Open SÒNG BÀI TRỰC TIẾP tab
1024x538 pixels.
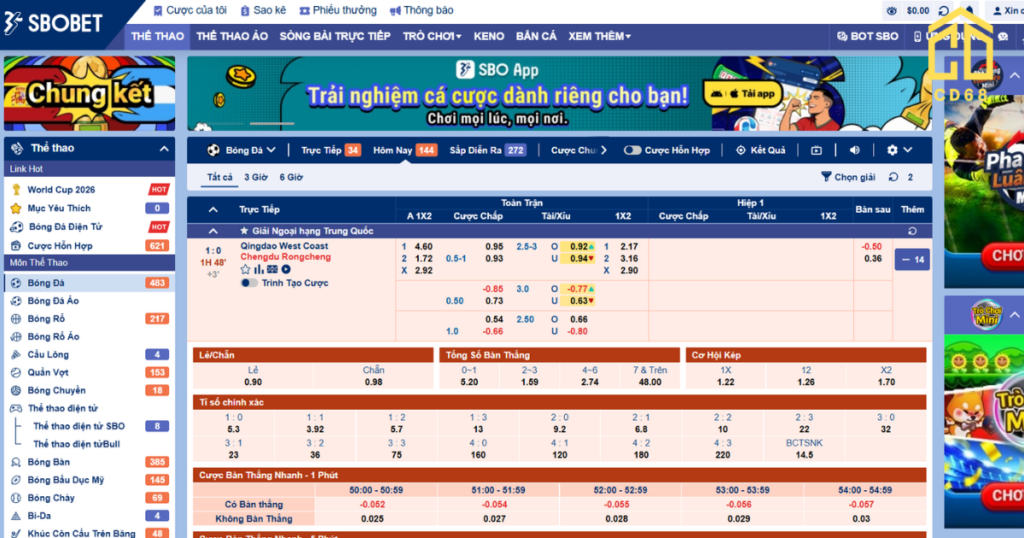click(335, 37)
